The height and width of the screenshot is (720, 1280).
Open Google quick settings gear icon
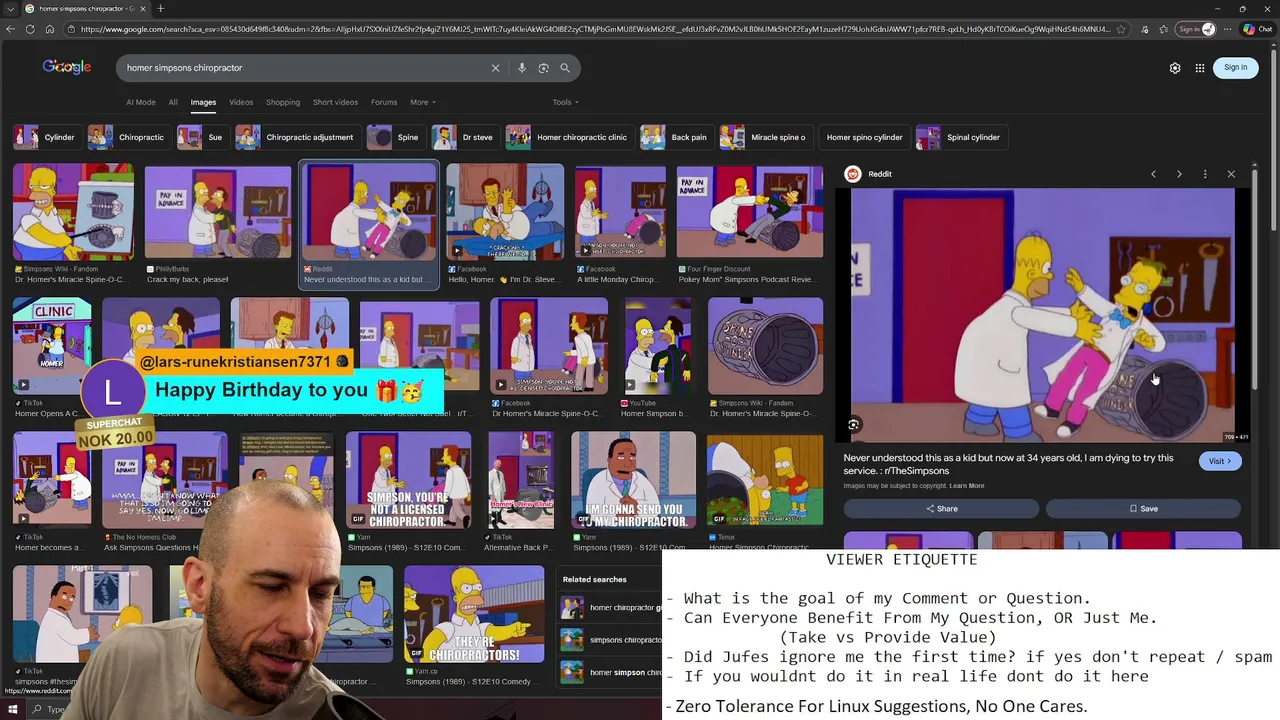(1175, 68)
